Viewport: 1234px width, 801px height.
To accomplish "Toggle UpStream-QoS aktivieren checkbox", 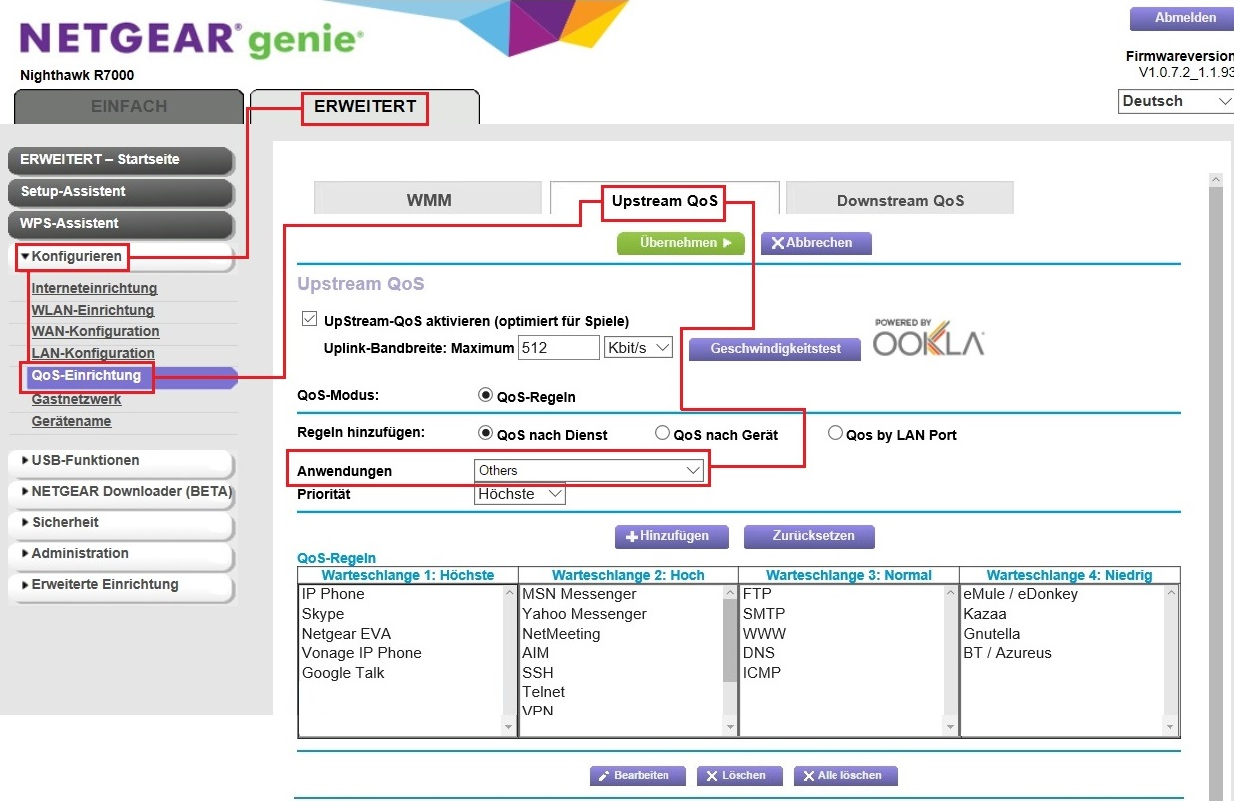I will tap(309, 321).
